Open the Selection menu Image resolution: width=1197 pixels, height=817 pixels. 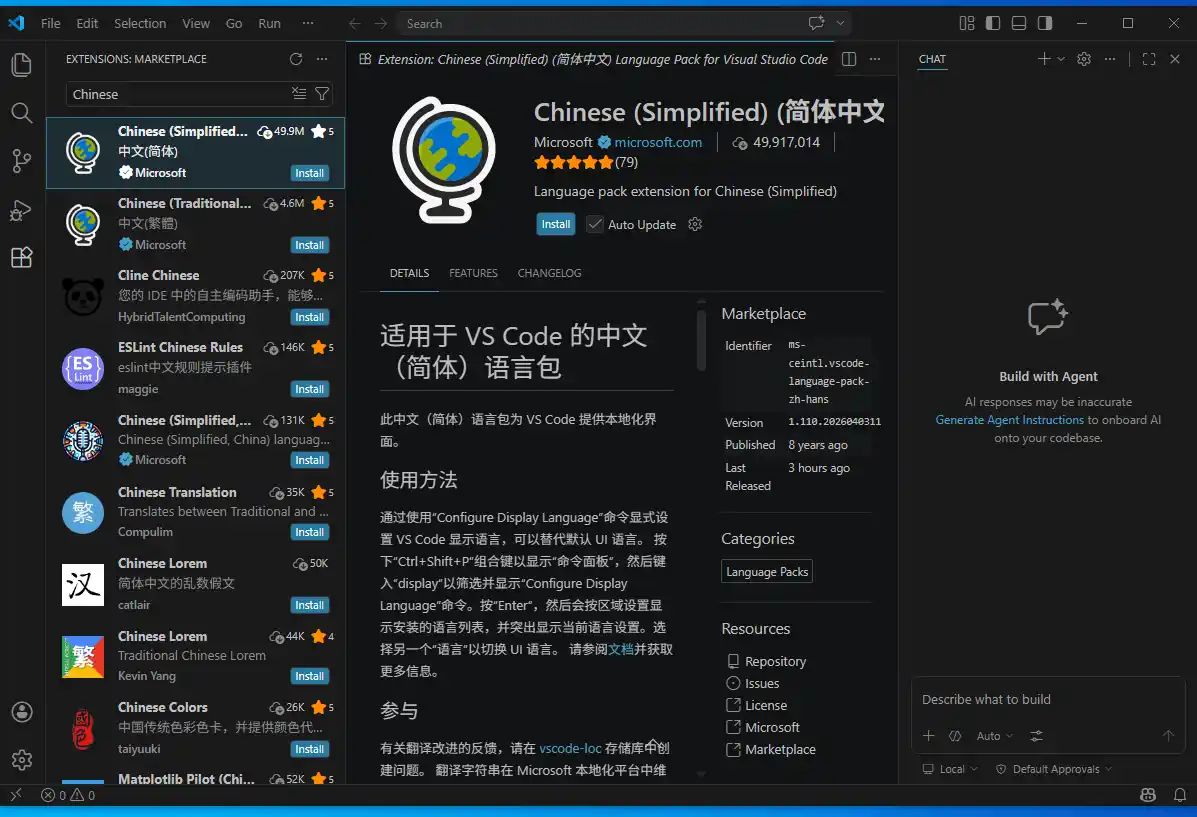pyautogui.click(x=140, y=23)
